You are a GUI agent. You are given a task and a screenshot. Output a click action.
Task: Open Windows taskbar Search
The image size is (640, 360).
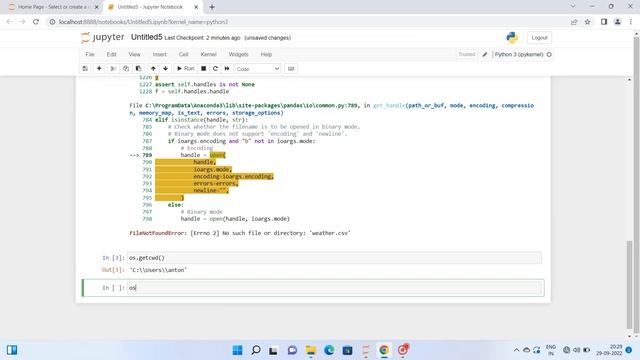point(256,350)
